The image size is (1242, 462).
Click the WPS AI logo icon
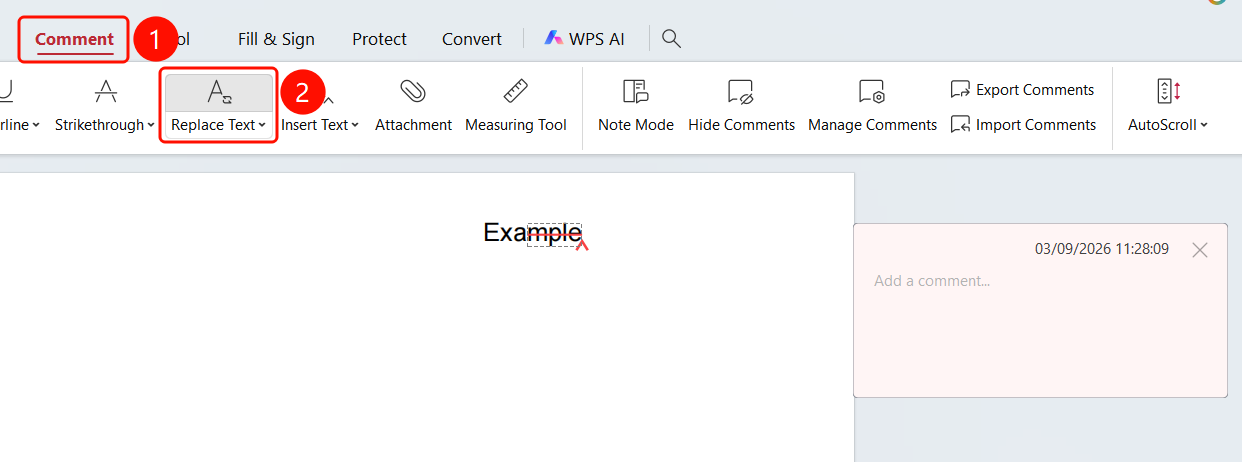click(x=554, y=38)
